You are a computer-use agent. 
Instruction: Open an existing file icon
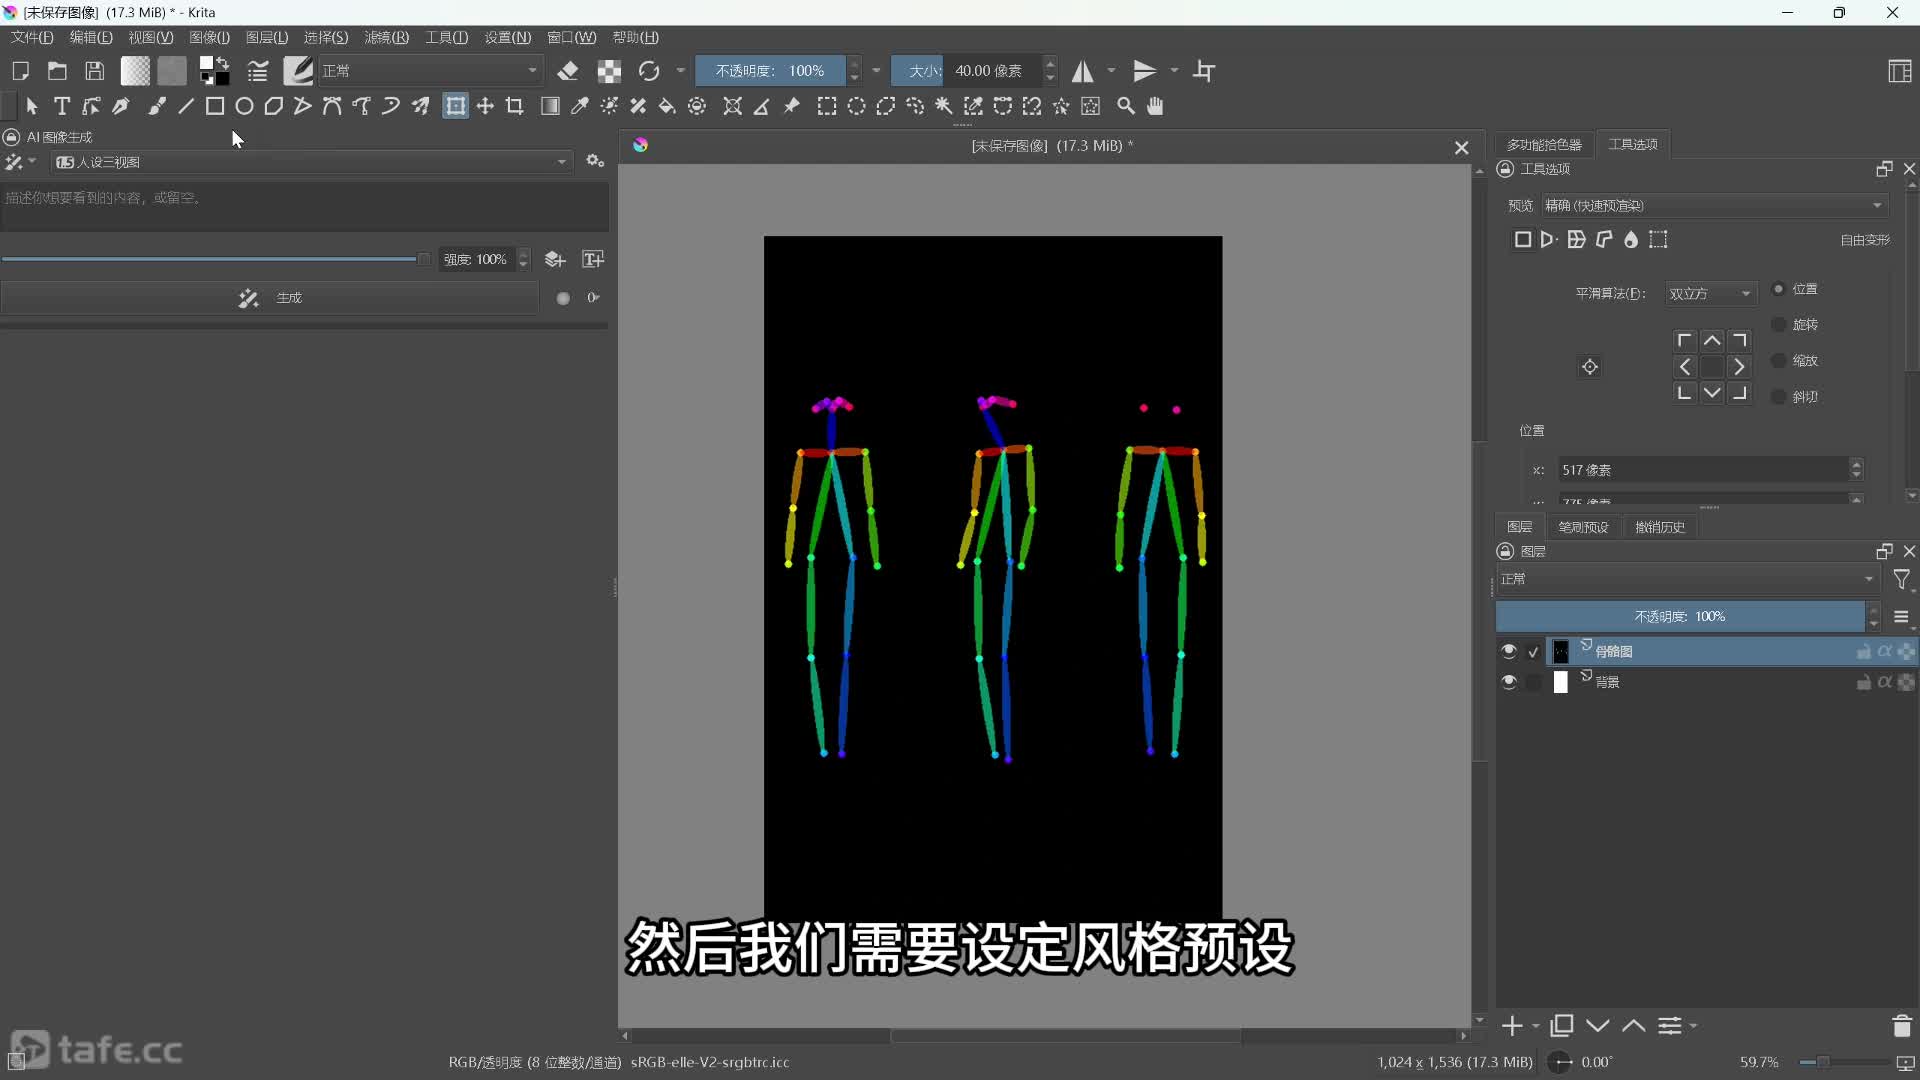click(57, 71)
